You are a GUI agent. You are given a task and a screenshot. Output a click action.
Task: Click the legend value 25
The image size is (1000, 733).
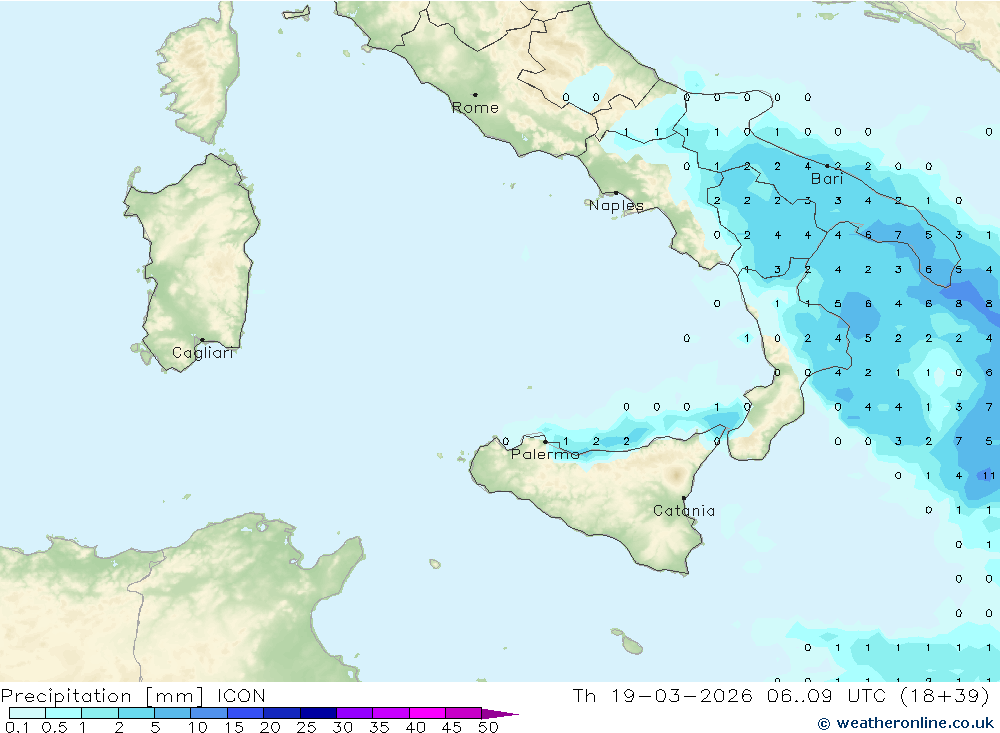click(307, 727)
